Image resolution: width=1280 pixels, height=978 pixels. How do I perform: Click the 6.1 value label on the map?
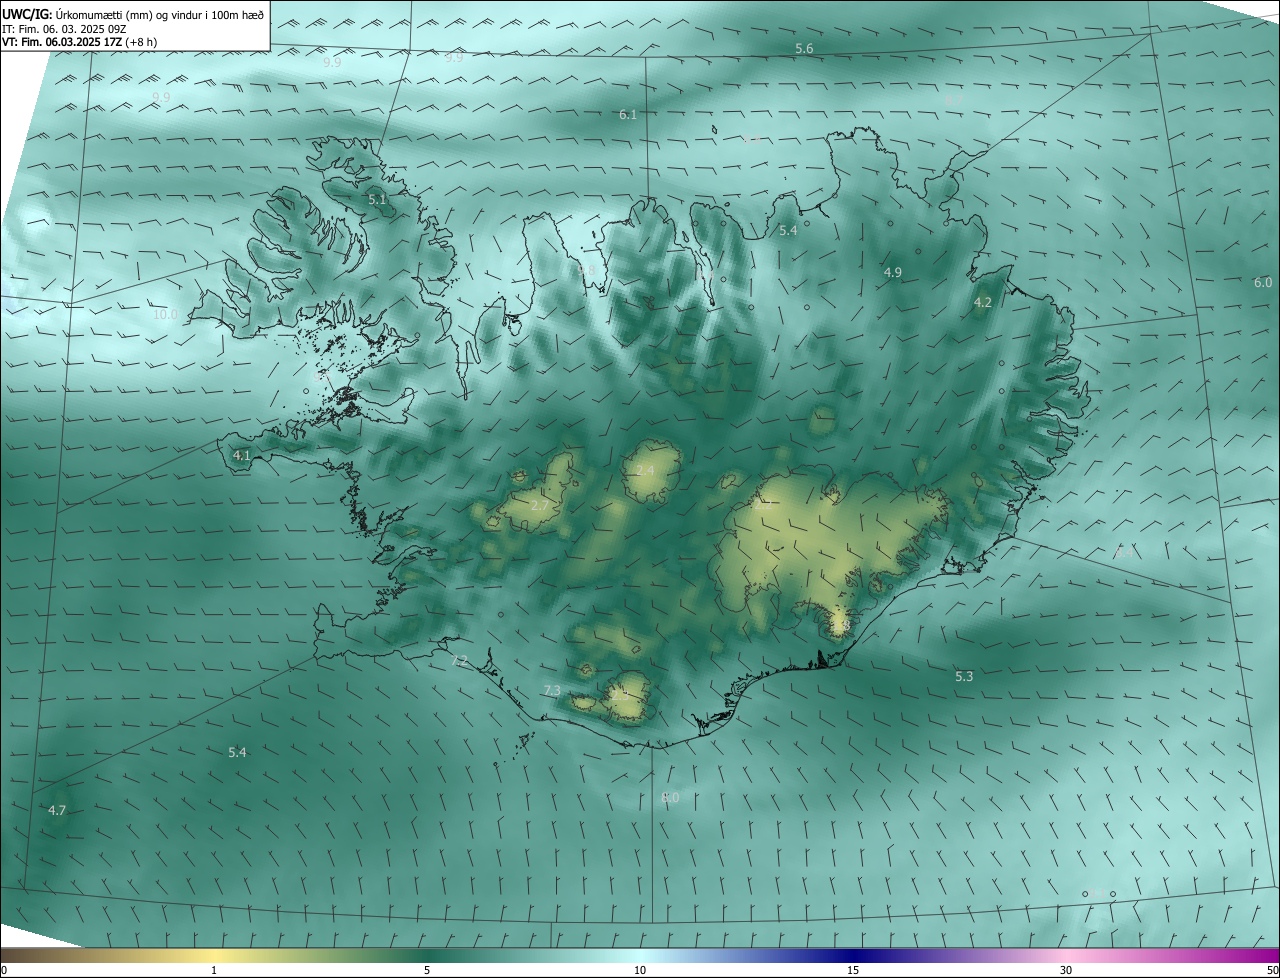628,115
